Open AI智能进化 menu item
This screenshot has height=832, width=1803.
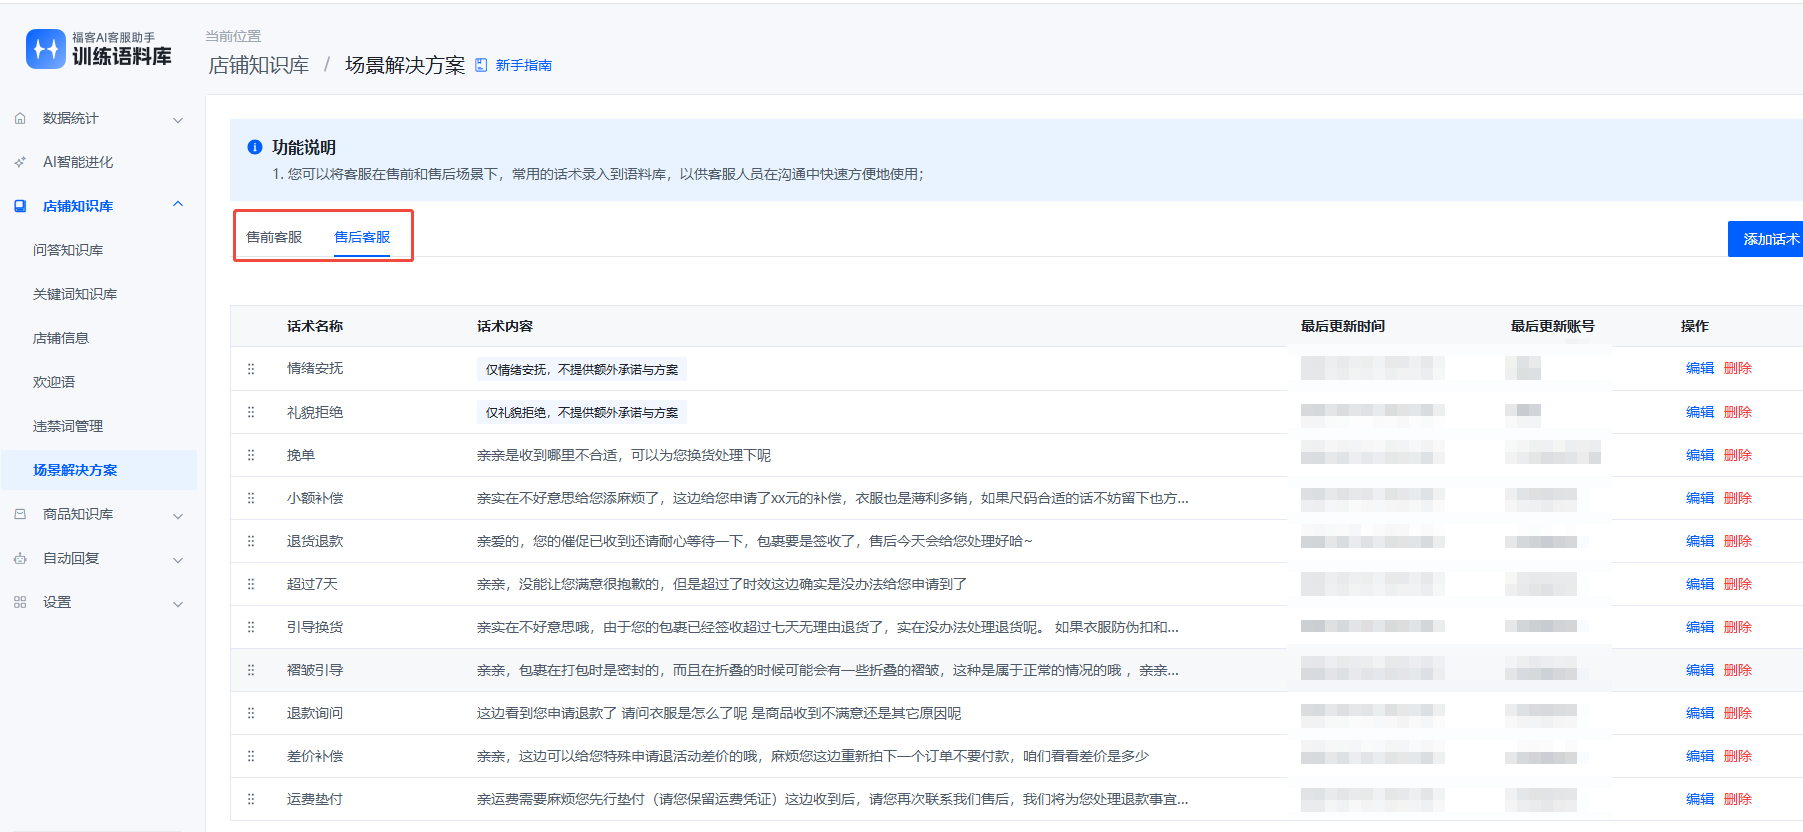tap(78, 162)
